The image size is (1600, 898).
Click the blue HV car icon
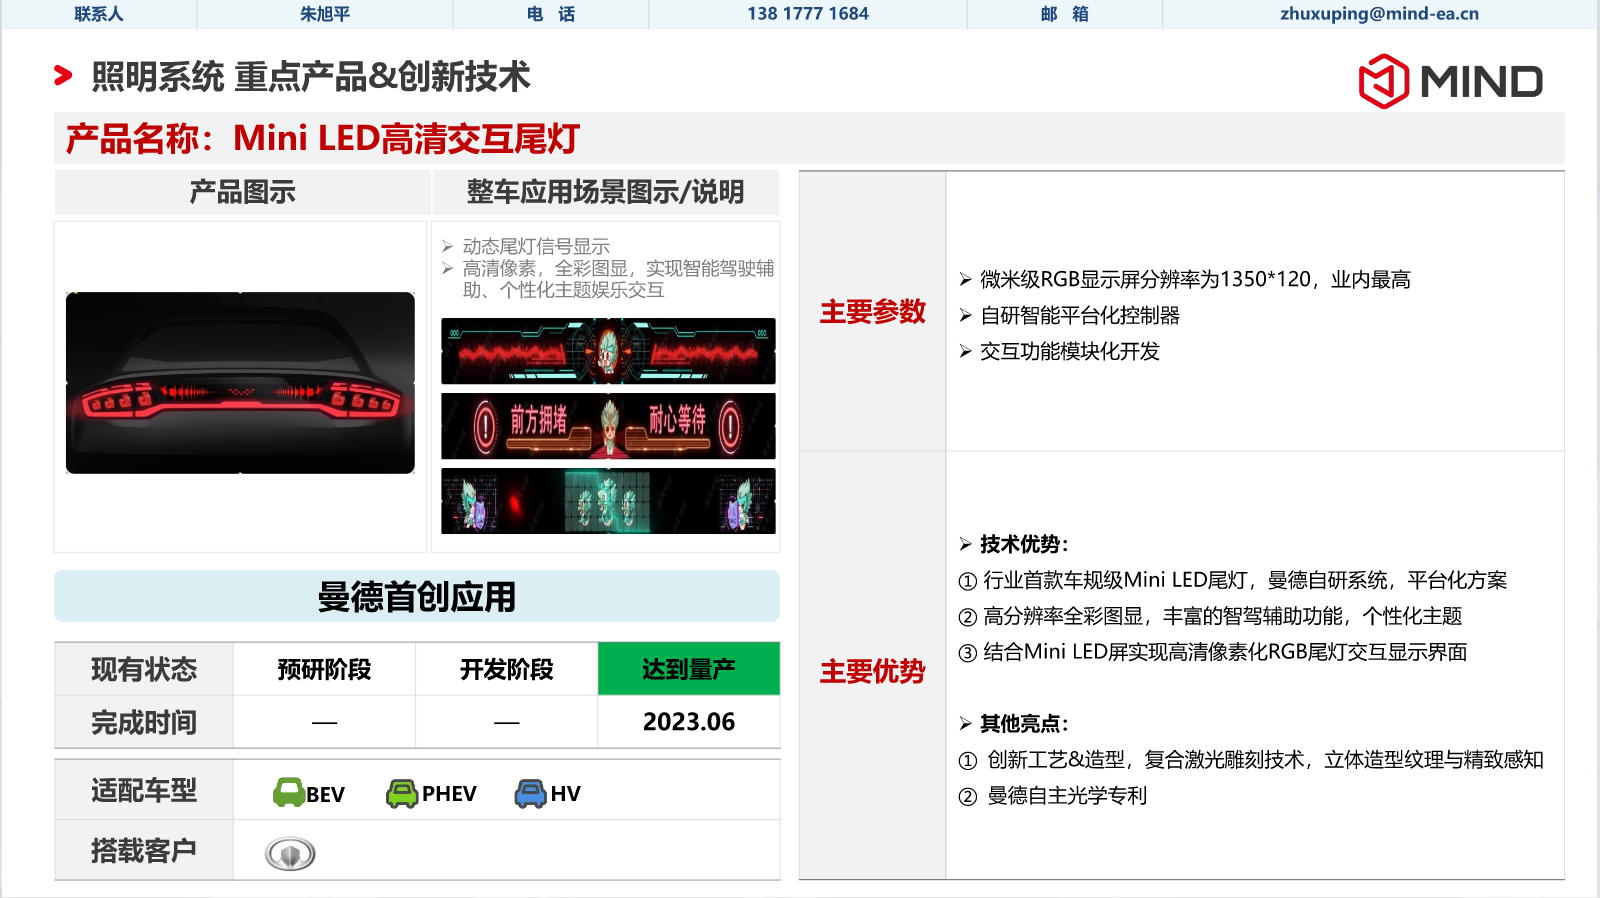tap(530, 793)
